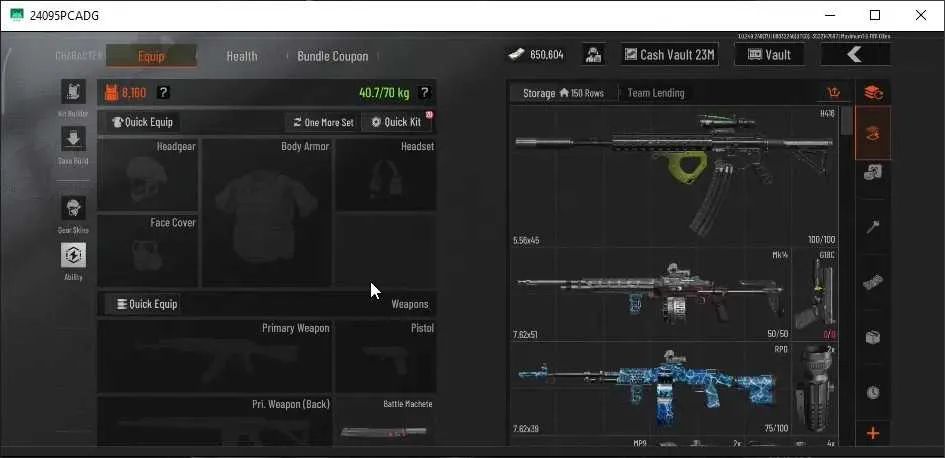Click the Quick Kit button
Screen dimensions: 945x458
[397, 122]
